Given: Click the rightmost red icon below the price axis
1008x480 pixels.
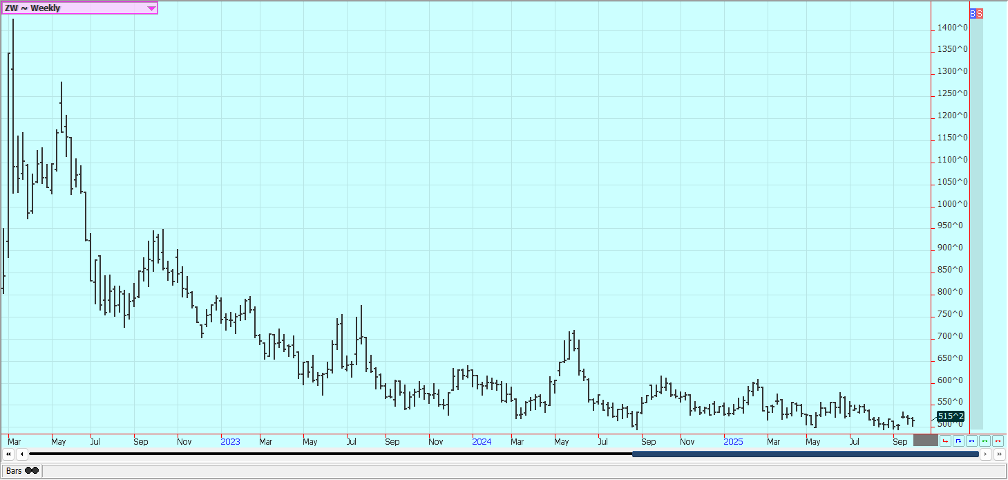Looking at the screenshot, I should point(997,441).
